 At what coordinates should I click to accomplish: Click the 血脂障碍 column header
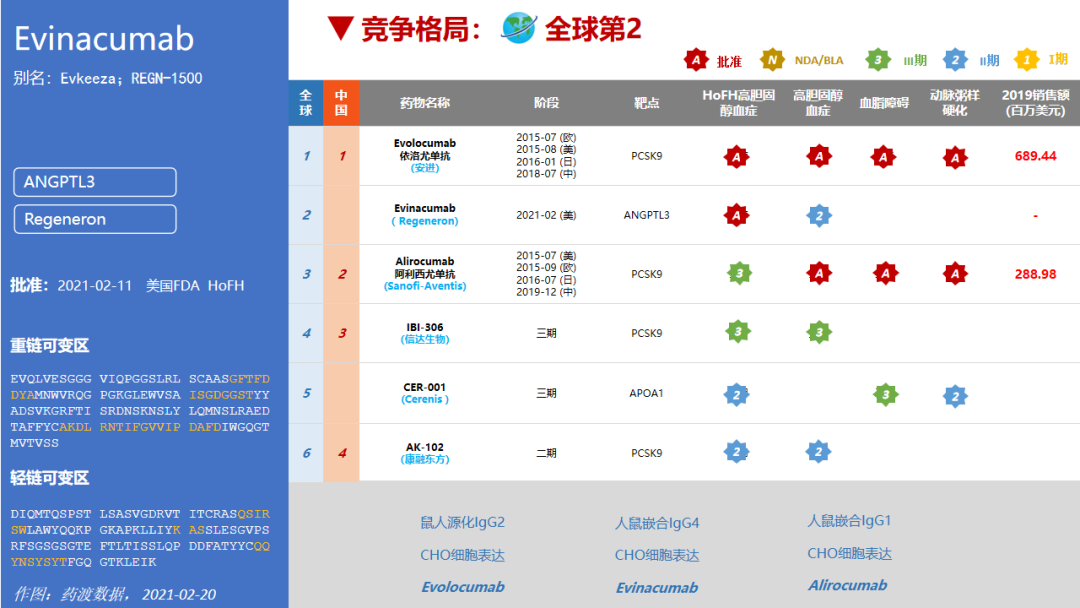point(884,103)
